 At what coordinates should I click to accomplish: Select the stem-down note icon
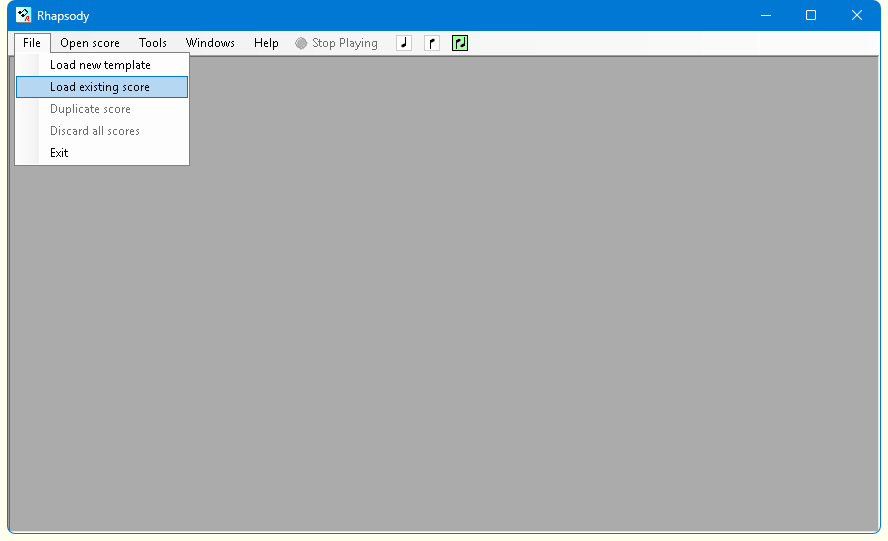coord(432,43)
